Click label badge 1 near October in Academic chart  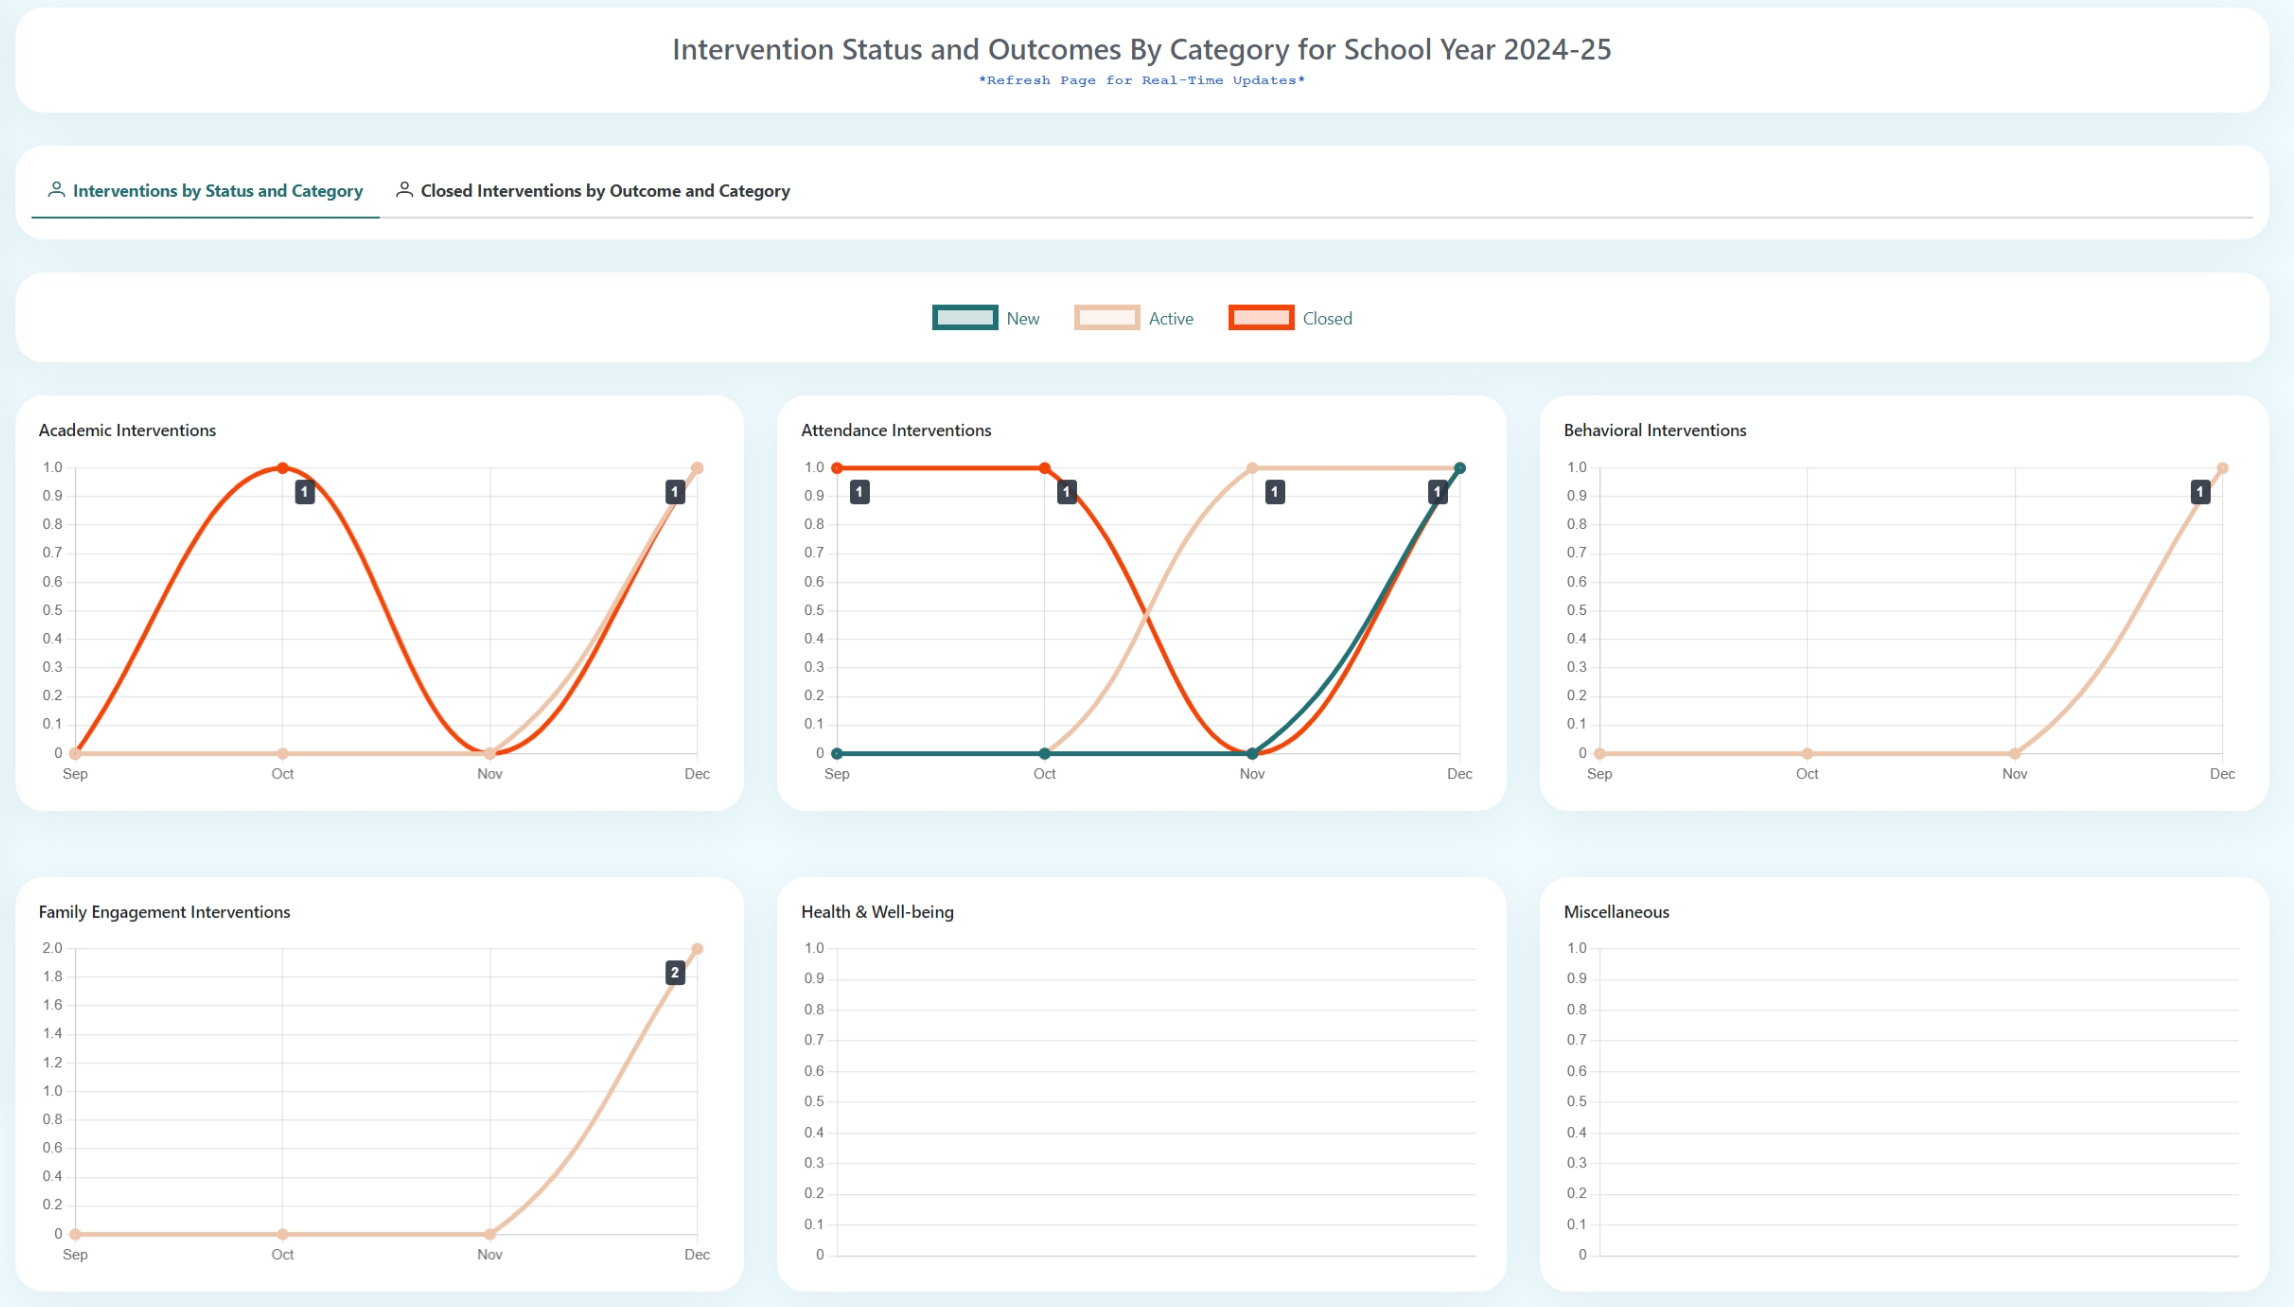[305, 492]
